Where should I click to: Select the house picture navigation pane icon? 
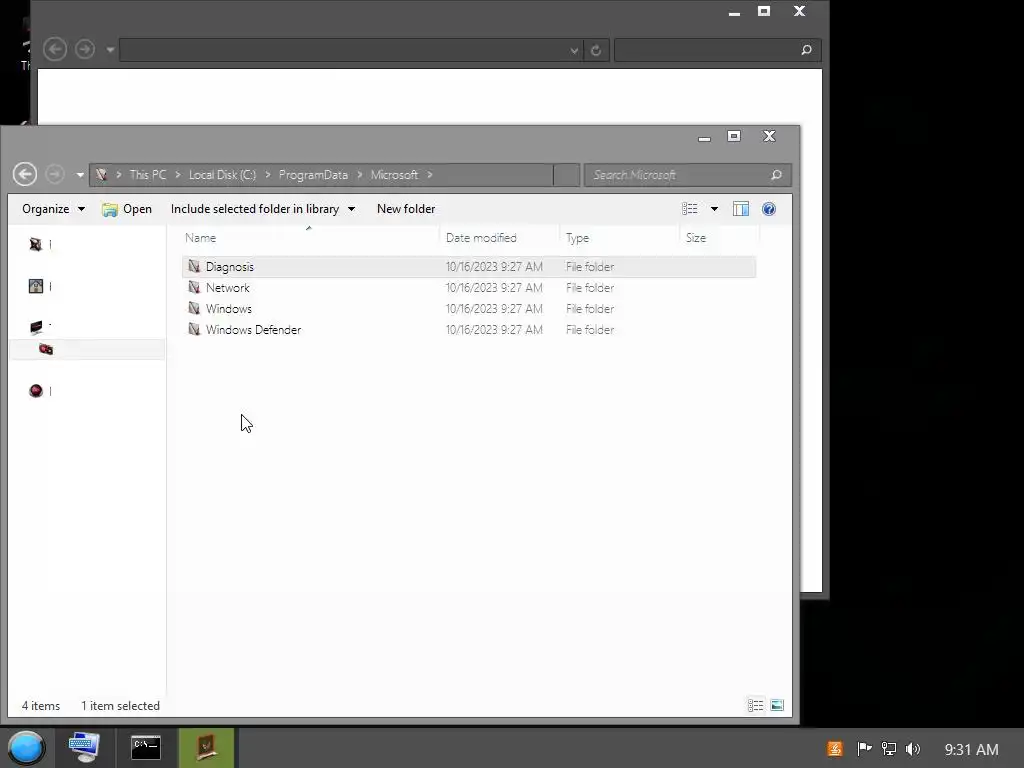click(x=36, y=286)
